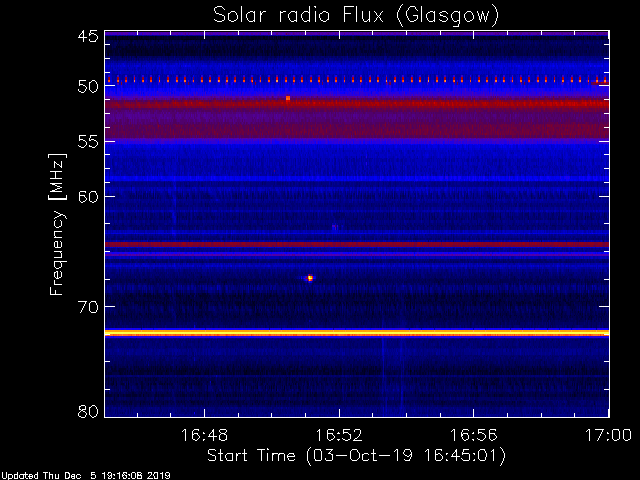Screen dimensions: 640x480
Task: Click the bright burst spot near 16:51
Action: pos(310,278)
